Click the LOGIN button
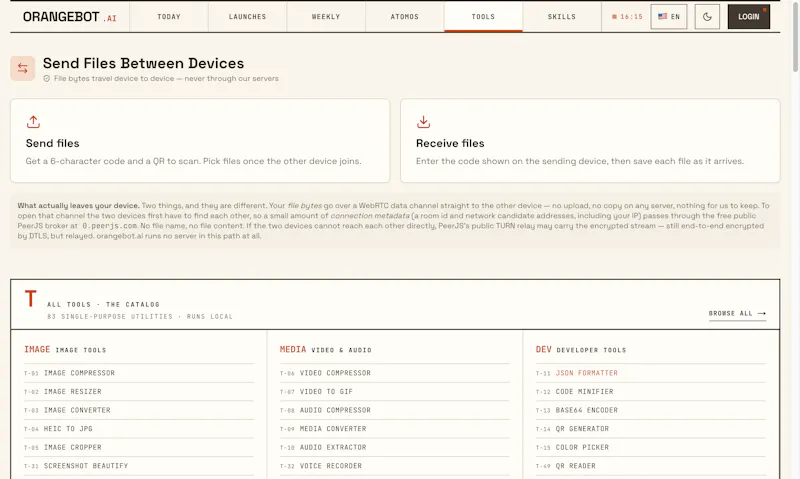800x479 pixels. [x=748, y=17]
